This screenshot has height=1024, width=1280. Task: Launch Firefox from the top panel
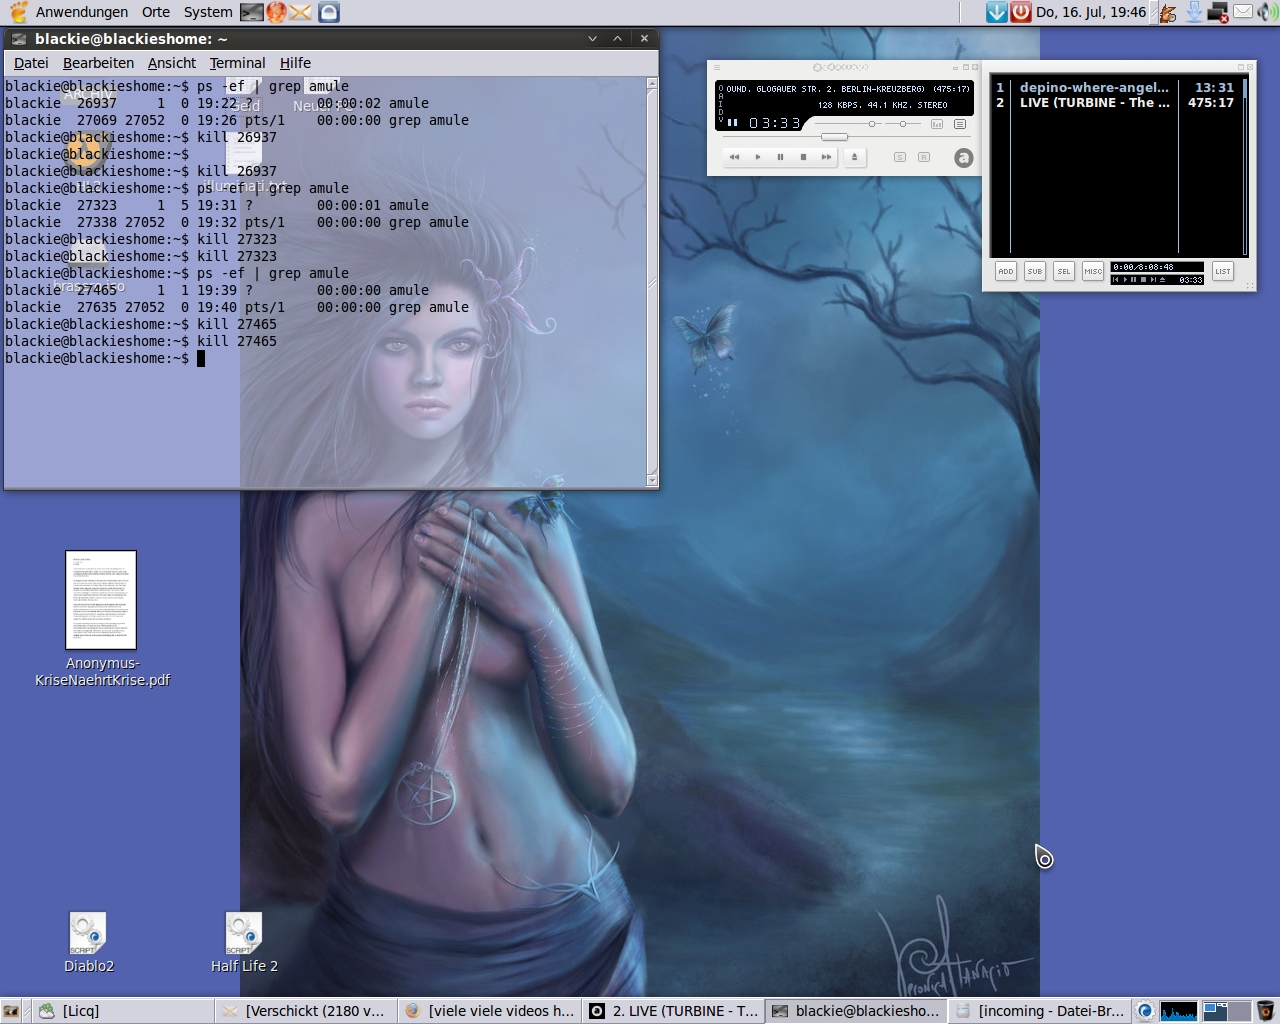coord(277,12)
